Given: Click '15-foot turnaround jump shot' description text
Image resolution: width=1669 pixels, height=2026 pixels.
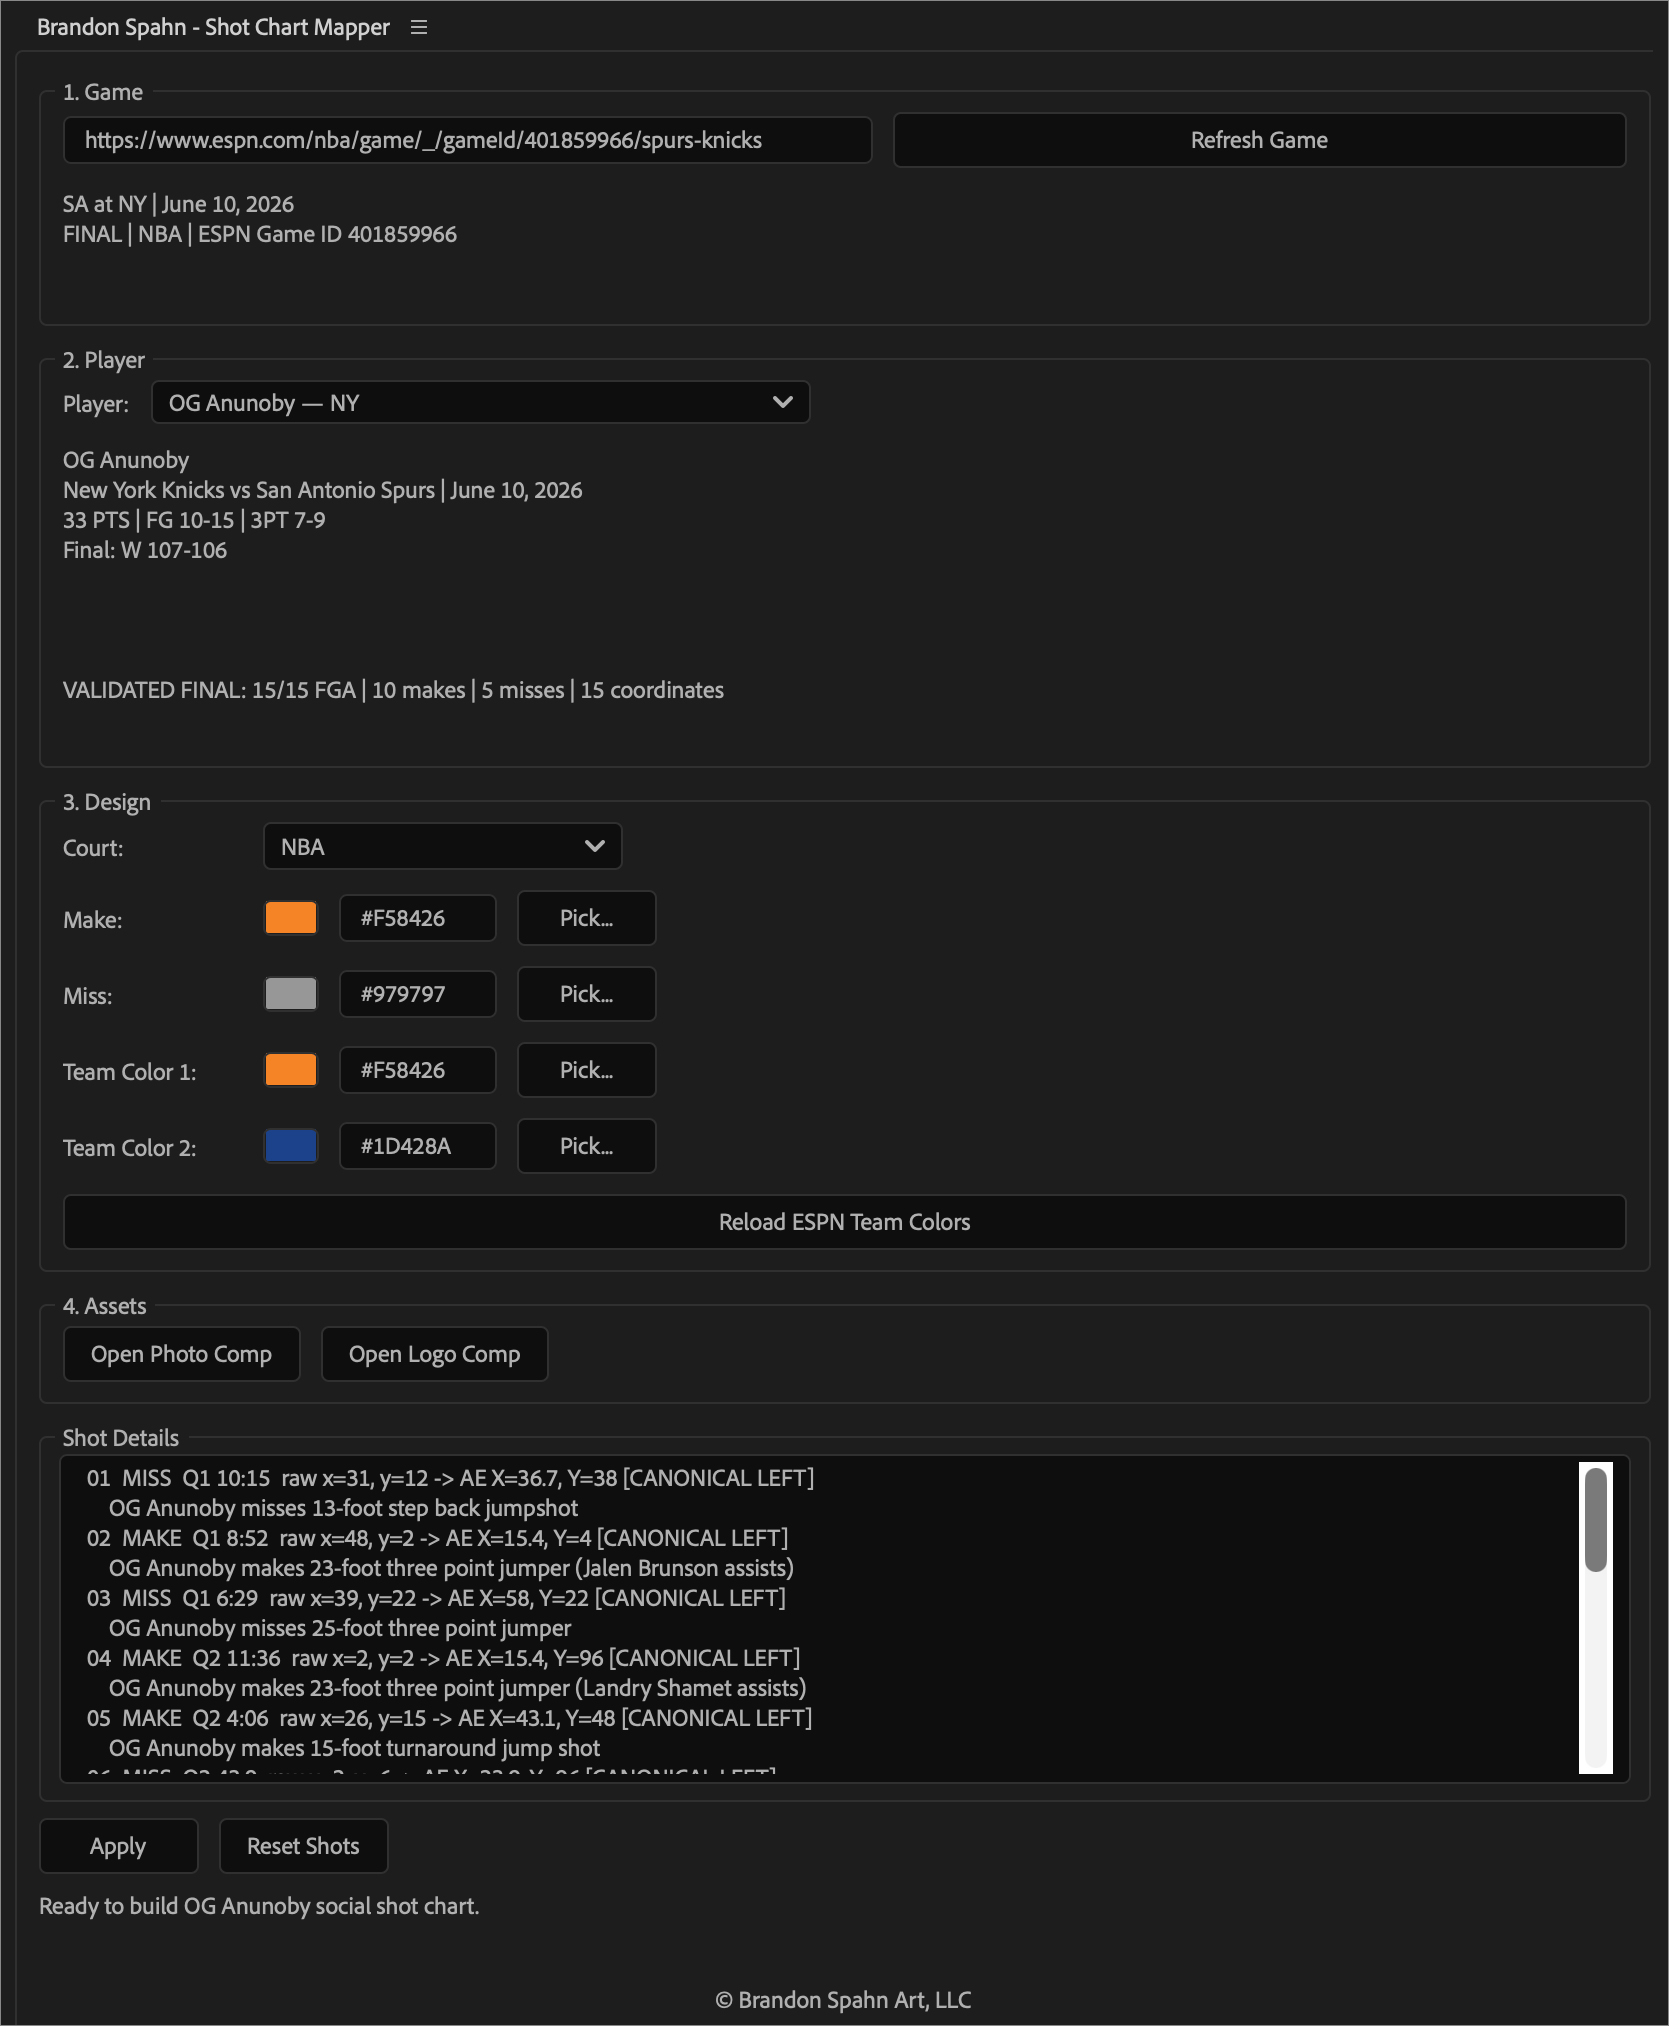Looking at the screenshot, I should point(455,1748).
